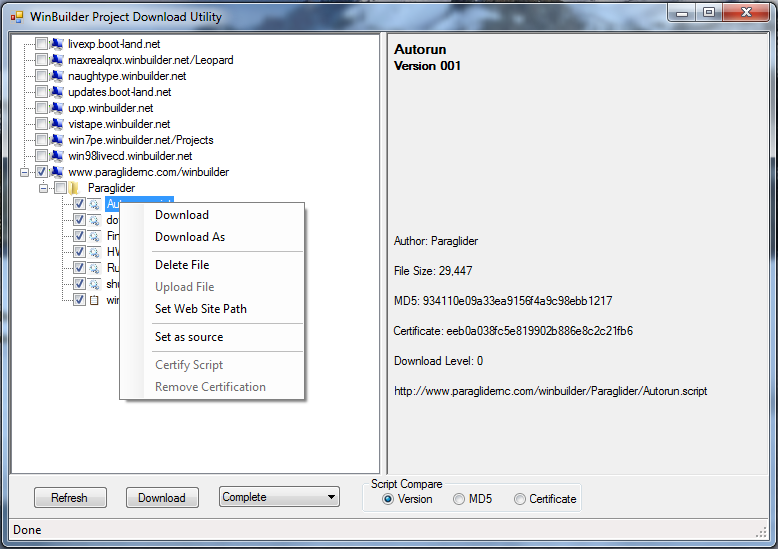The width and height of the screenshot is (778, 549).
Task: Click the script icon beside Autorun
Action: (94, 204)
